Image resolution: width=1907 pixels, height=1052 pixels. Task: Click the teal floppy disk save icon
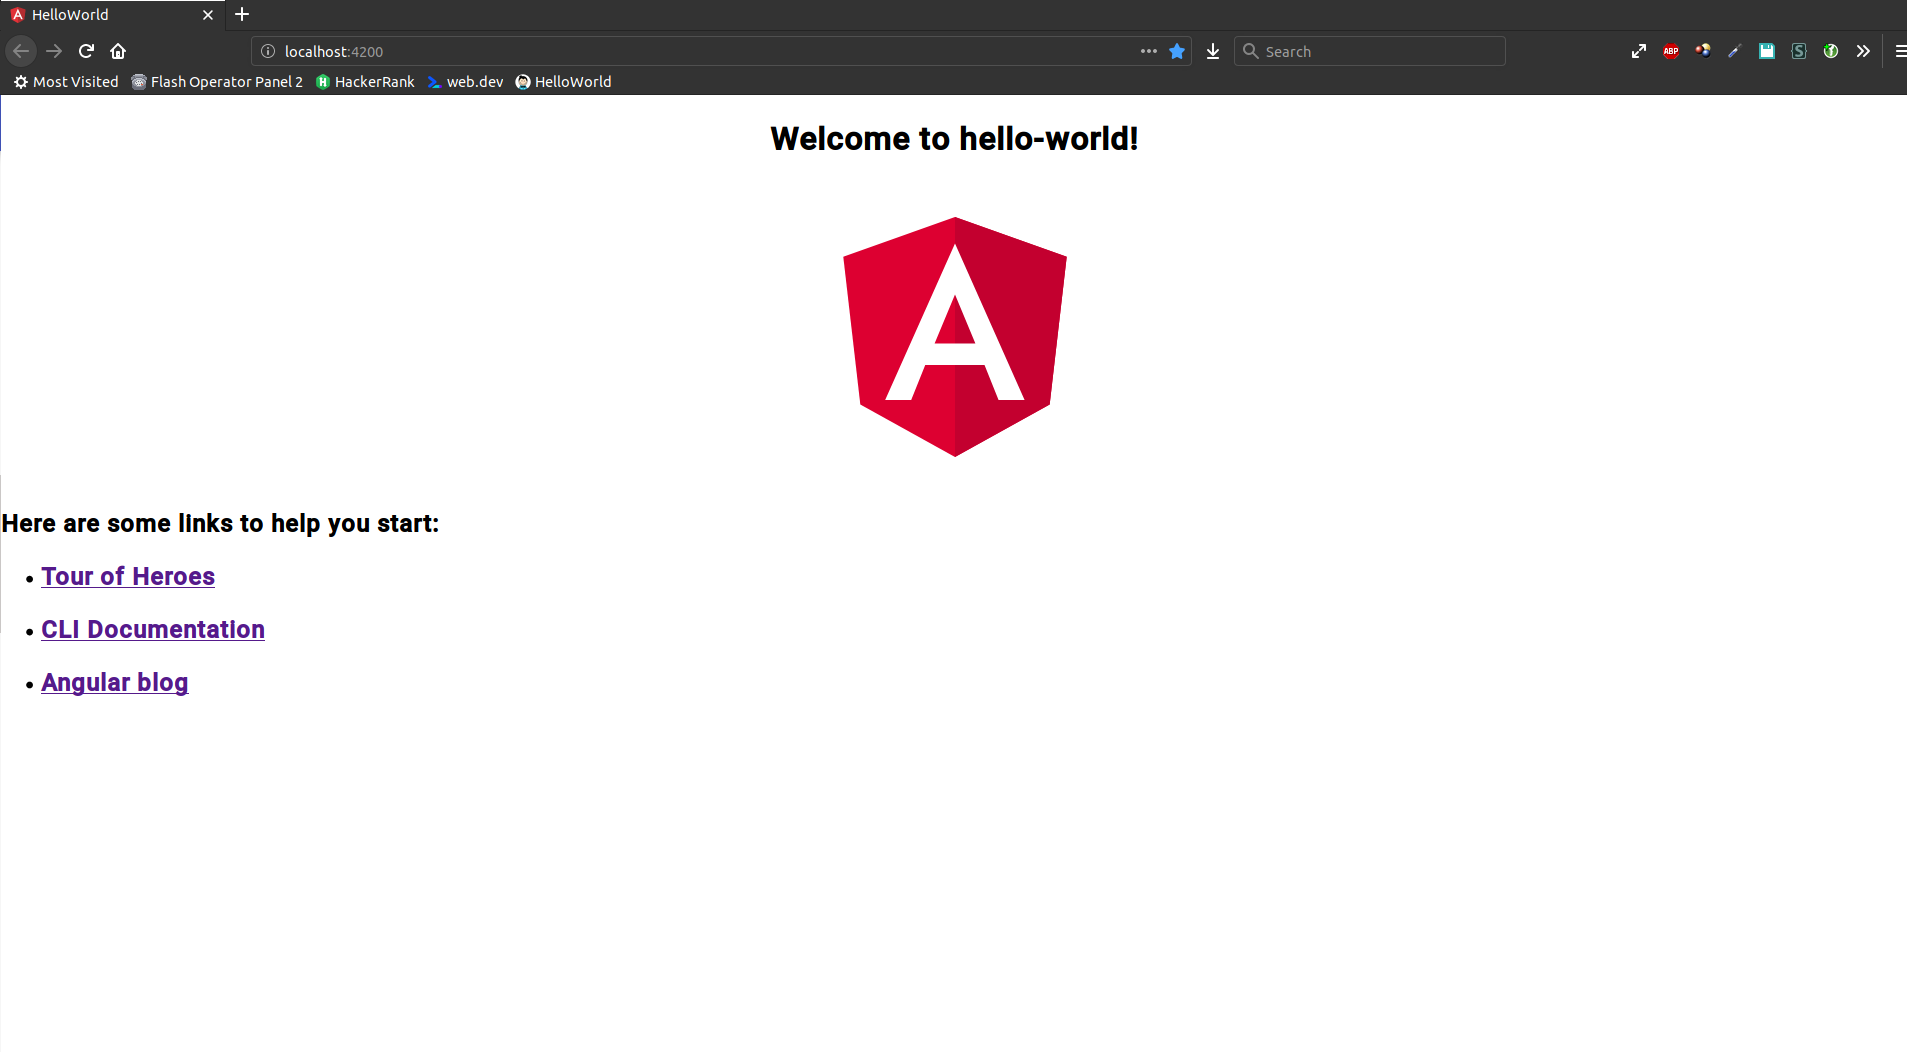(1767, 51)
